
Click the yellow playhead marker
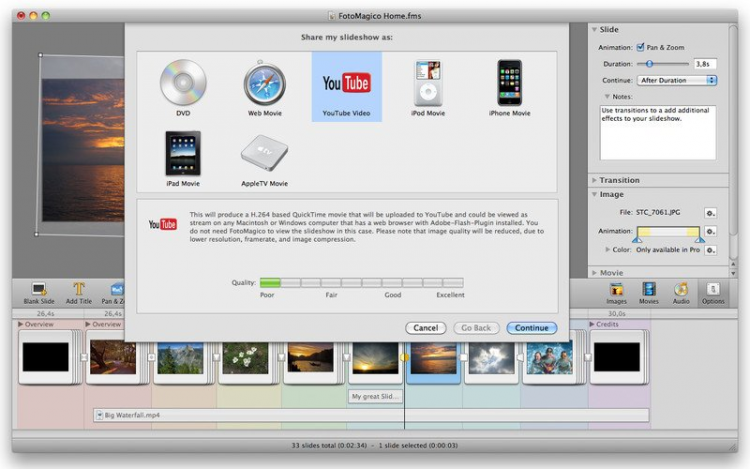404,357
